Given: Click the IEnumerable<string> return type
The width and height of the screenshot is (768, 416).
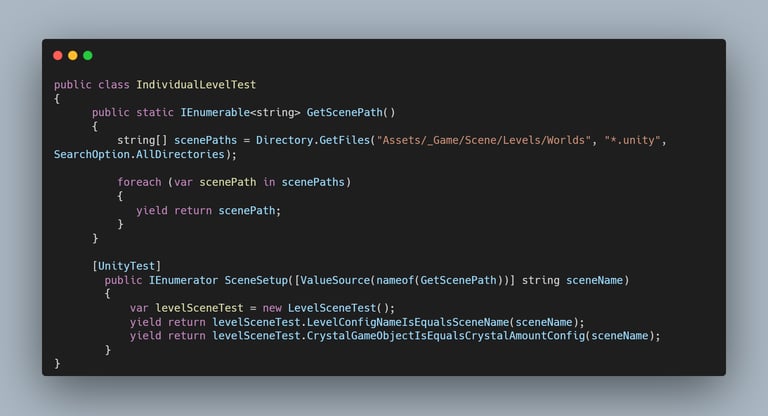Looking at the screenshot, I should point(240,112).
